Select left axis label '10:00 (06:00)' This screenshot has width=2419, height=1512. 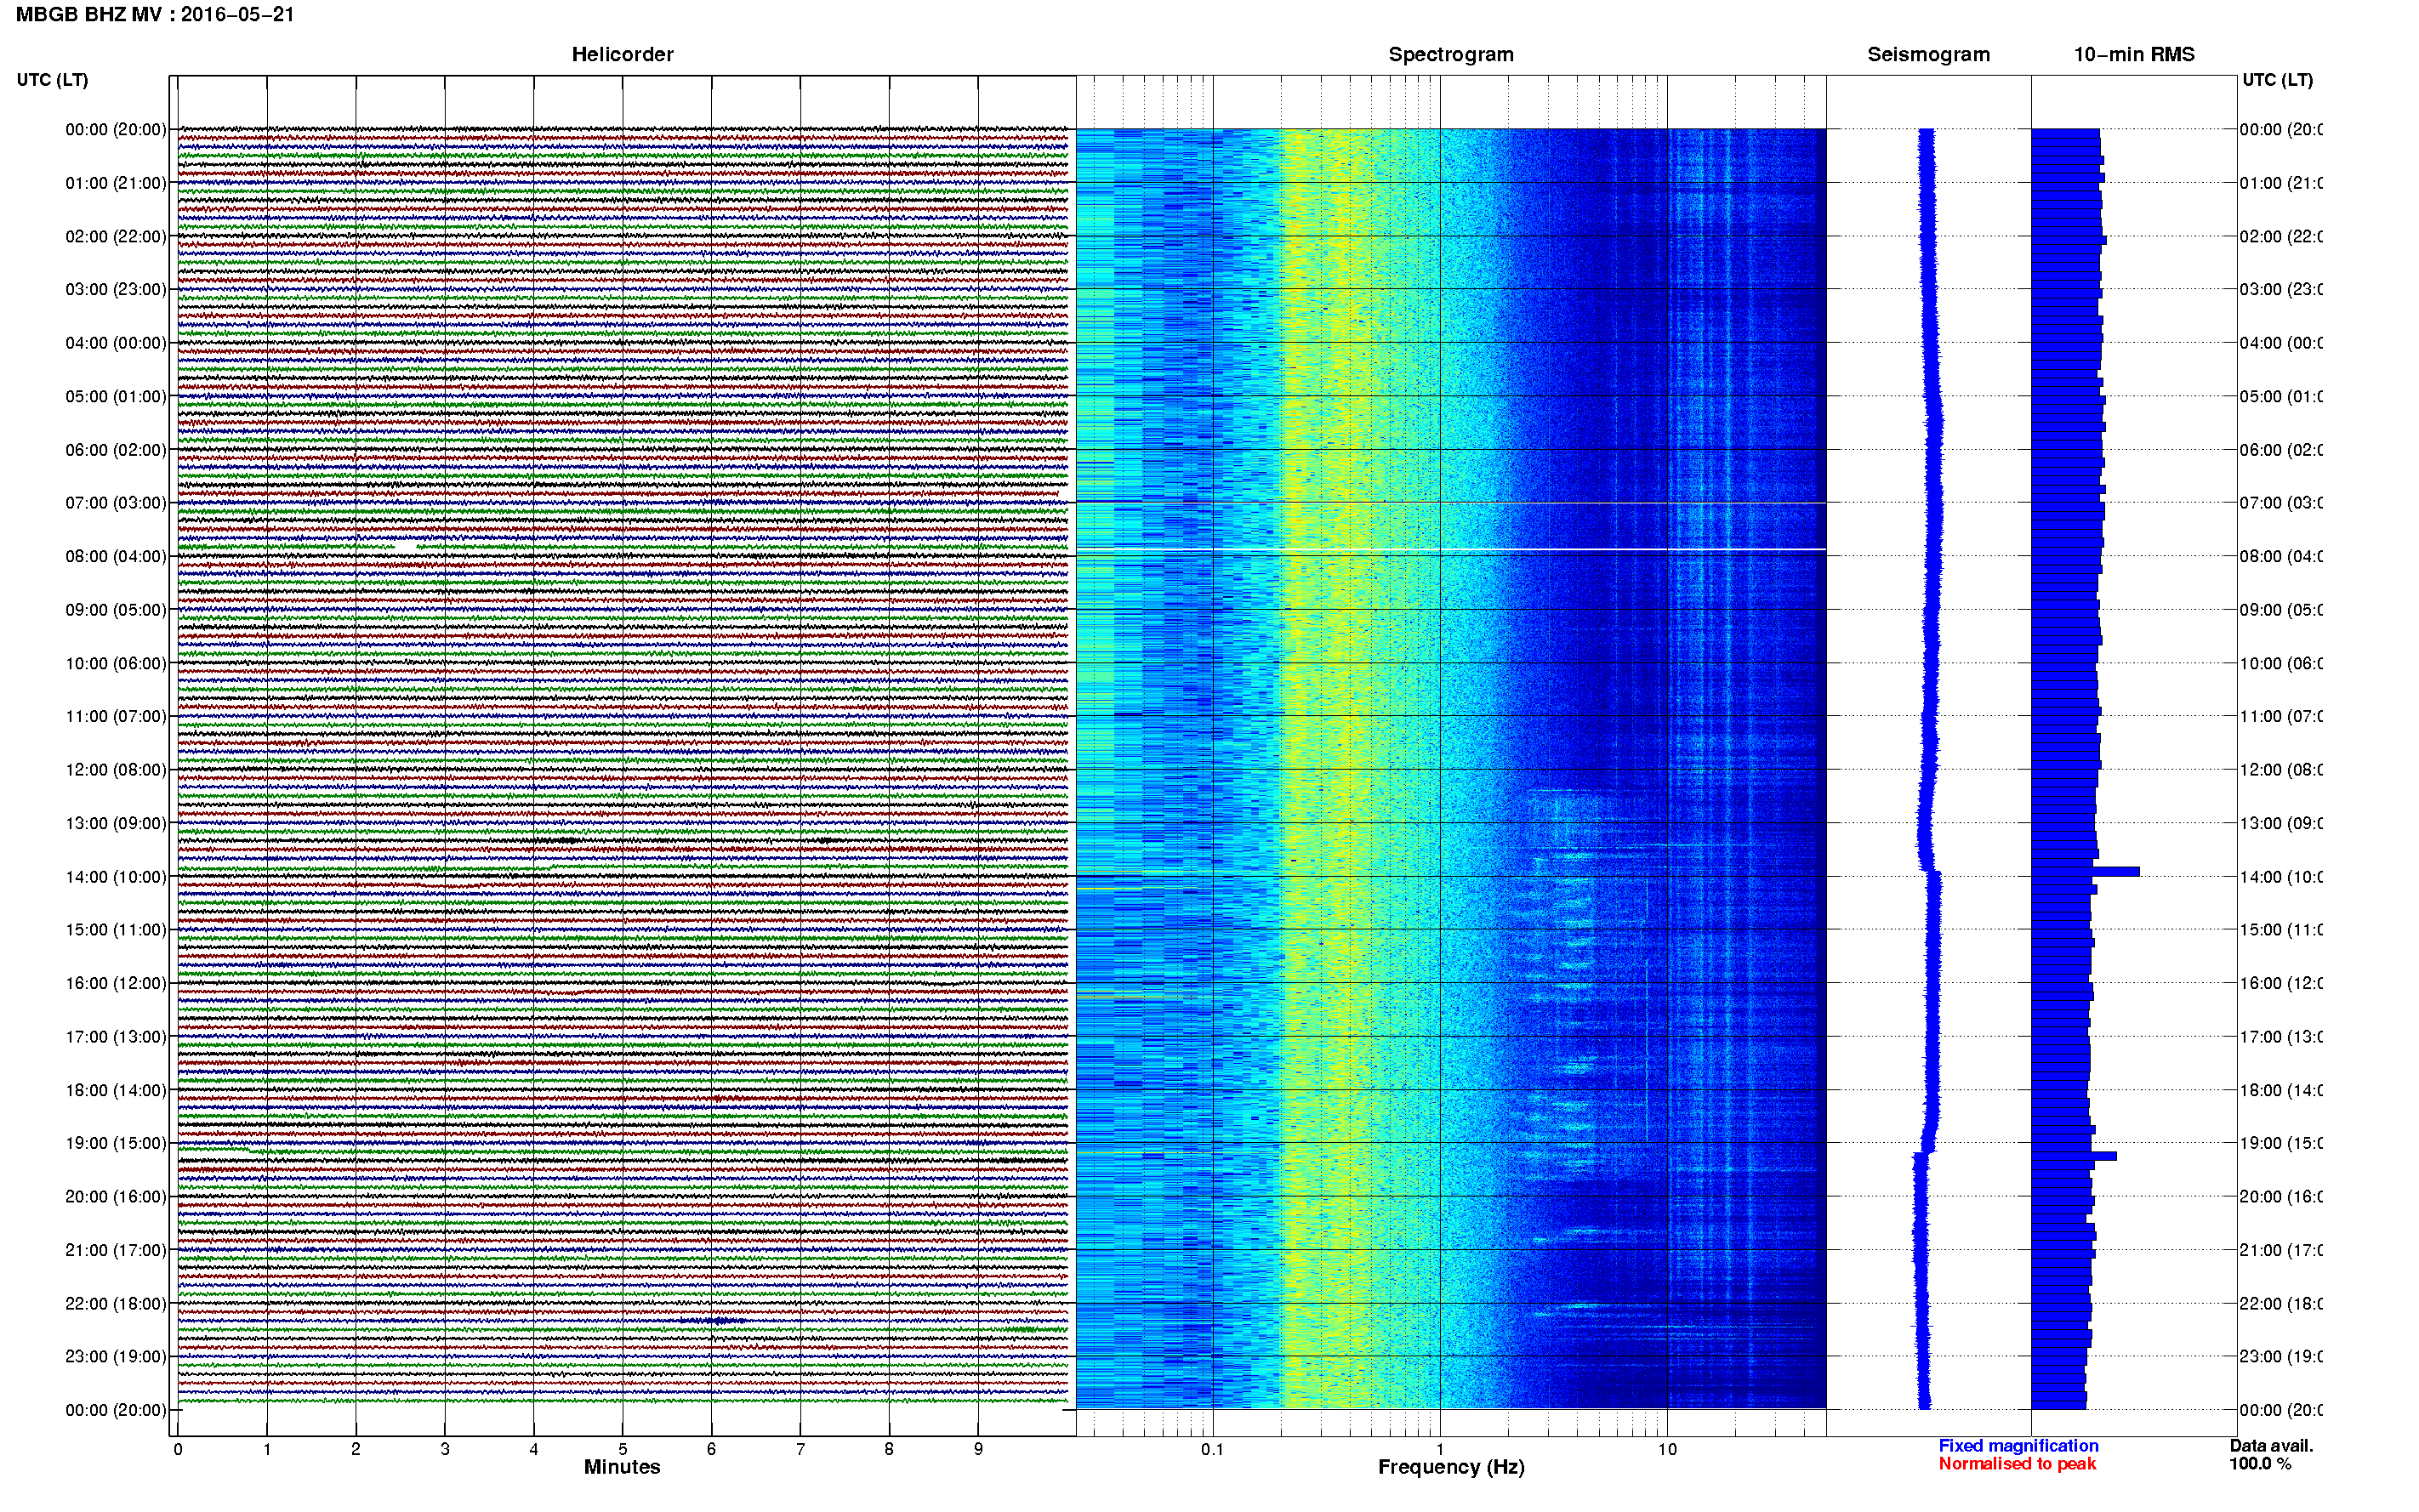pos(116,663)
